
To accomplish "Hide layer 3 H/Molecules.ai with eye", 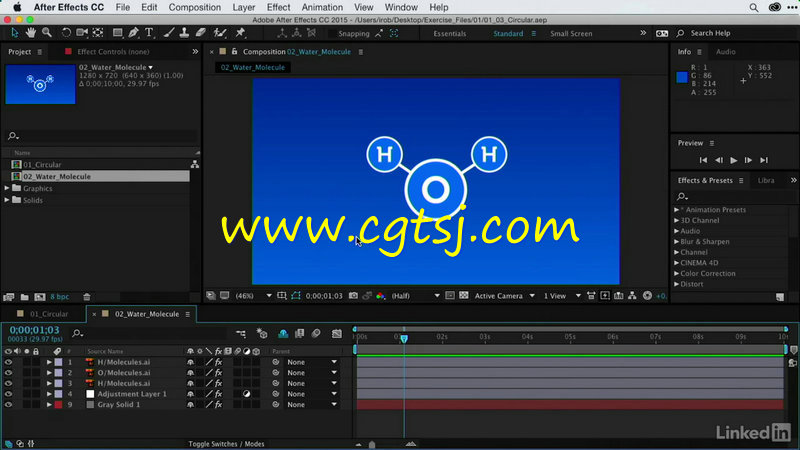I will point(8,384).
